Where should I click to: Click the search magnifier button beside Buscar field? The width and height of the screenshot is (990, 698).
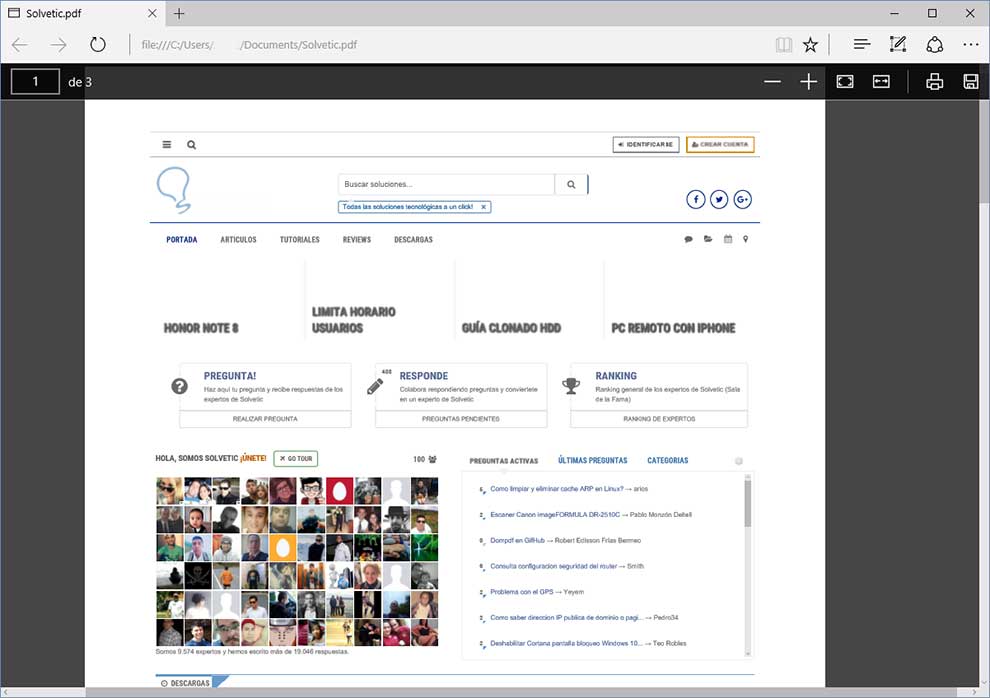point(571,184)
